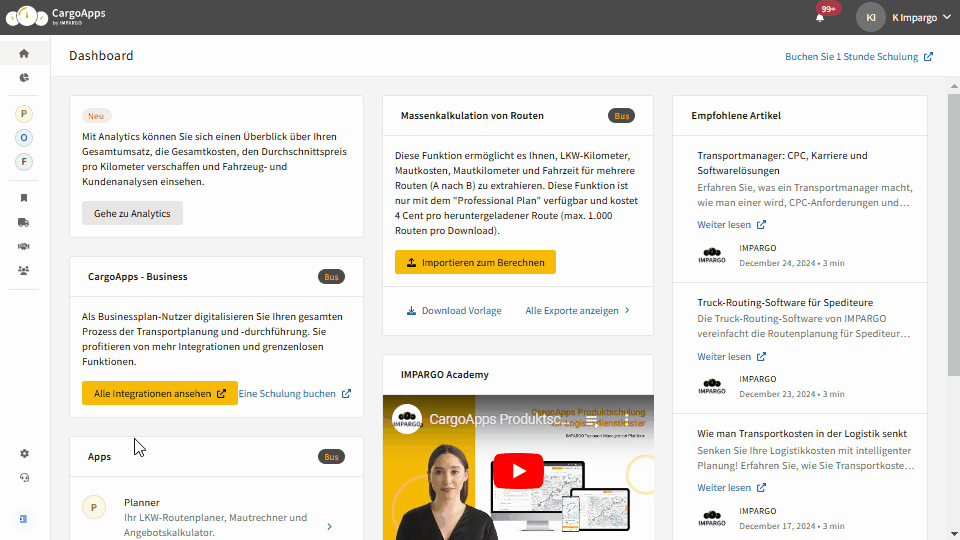The width and height of the screenshot is (960, 540).
Task: Open the K Impargo user dropdown
Action: click(921, 18)
